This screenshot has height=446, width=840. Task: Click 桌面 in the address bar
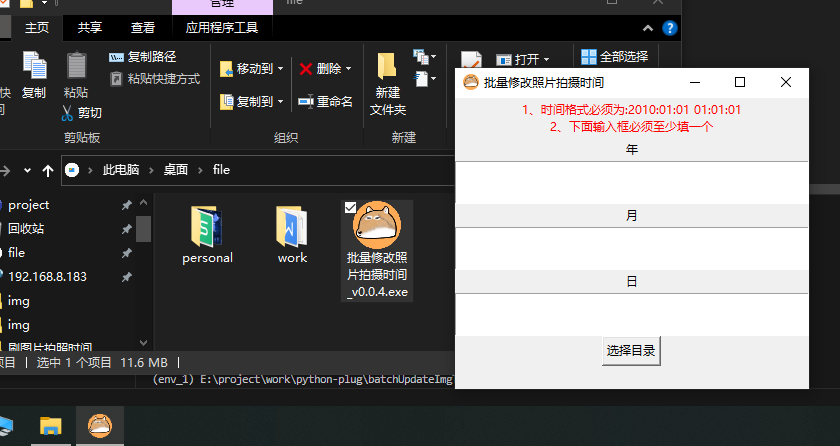(x=176, y=170)
